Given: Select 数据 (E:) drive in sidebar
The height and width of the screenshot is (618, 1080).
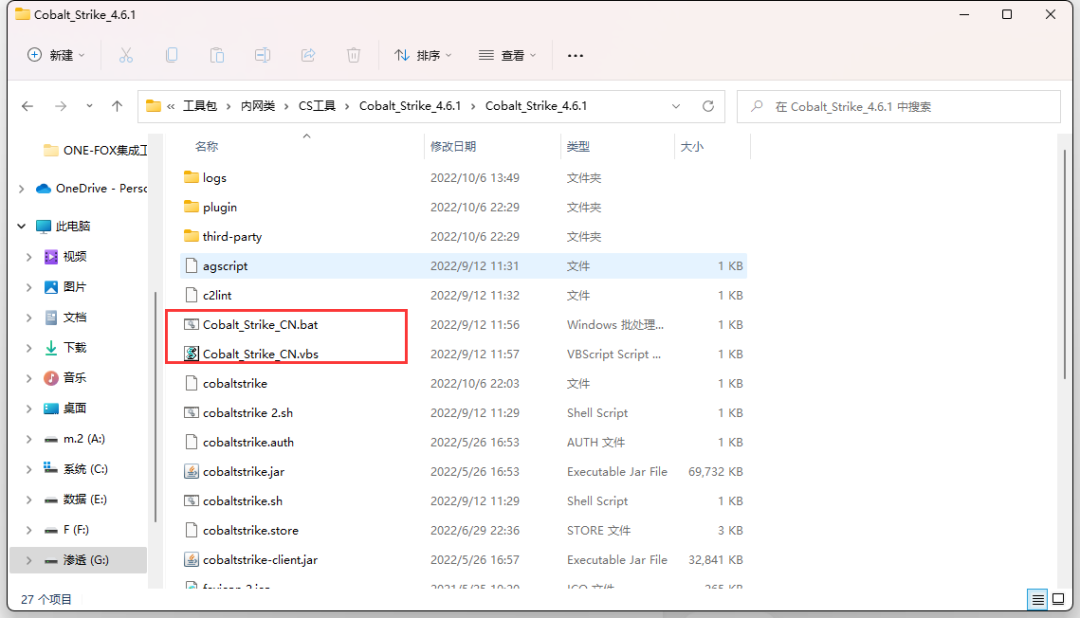Looking at the screenshot, I should click(76, 499).
